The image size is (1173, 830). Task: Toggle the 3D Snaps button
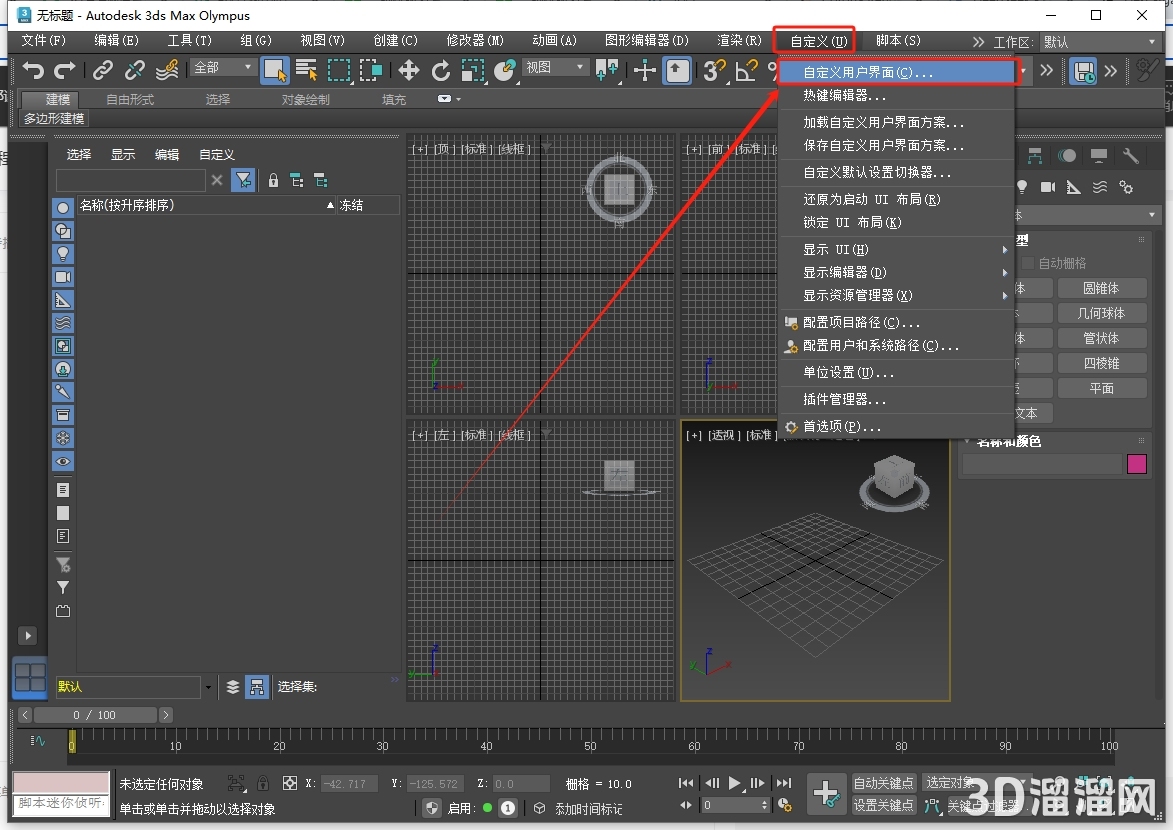pyautogui.click(x=714, y=70)
